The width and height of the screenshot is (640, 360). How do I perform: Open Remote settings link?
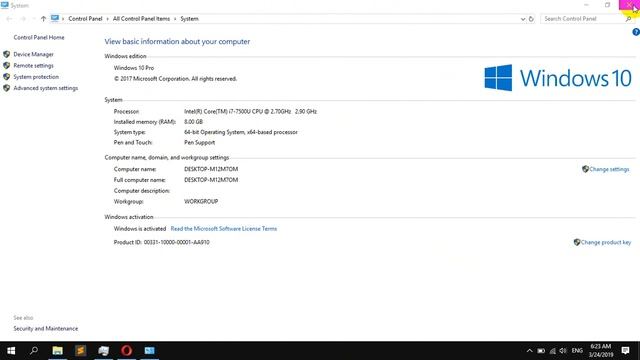click(33, 66)
